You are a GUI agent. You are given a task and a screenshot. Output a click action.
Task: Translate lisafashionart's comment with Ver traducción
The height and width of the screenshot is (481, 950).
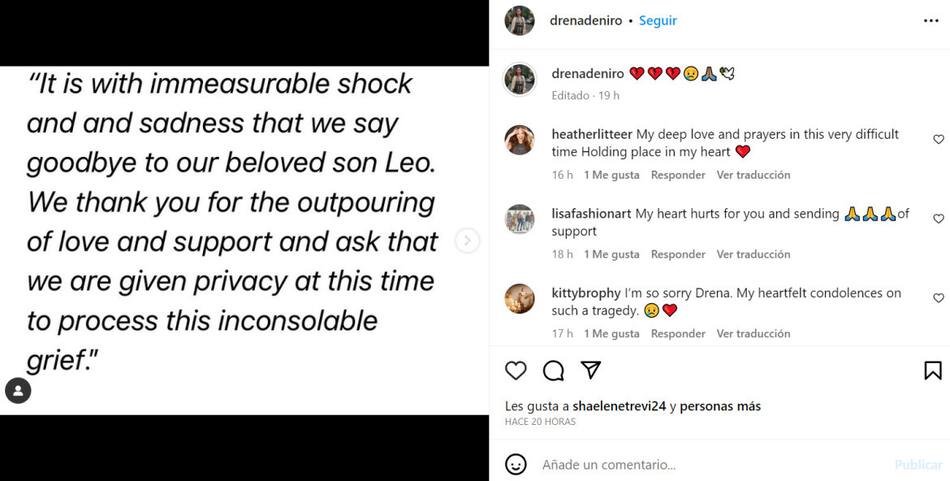753,254
